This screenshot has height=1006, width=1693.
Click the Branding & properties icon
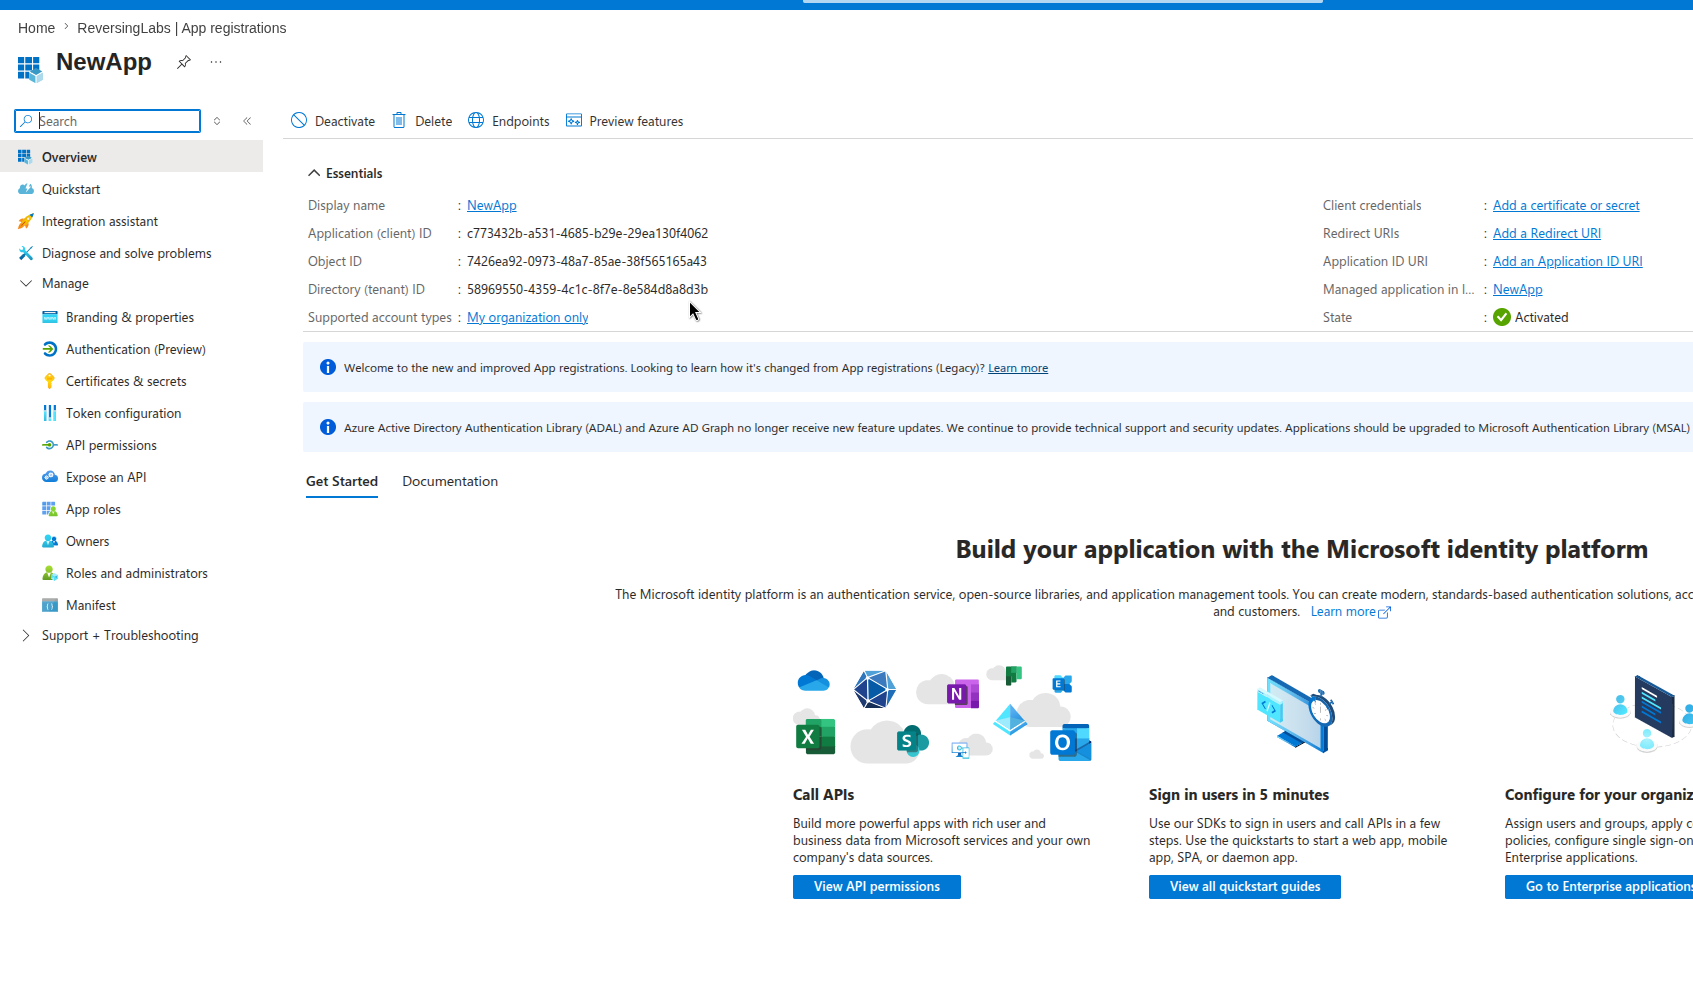[50, 317]
